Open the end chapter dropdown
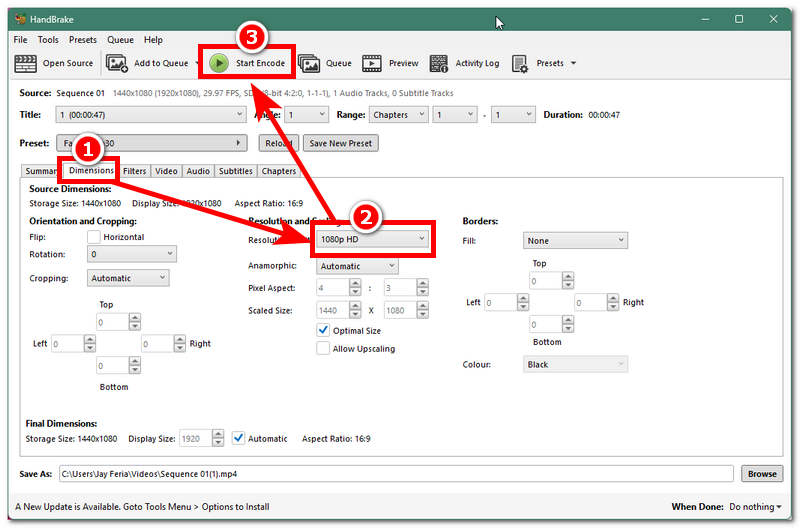 (513, 115)
